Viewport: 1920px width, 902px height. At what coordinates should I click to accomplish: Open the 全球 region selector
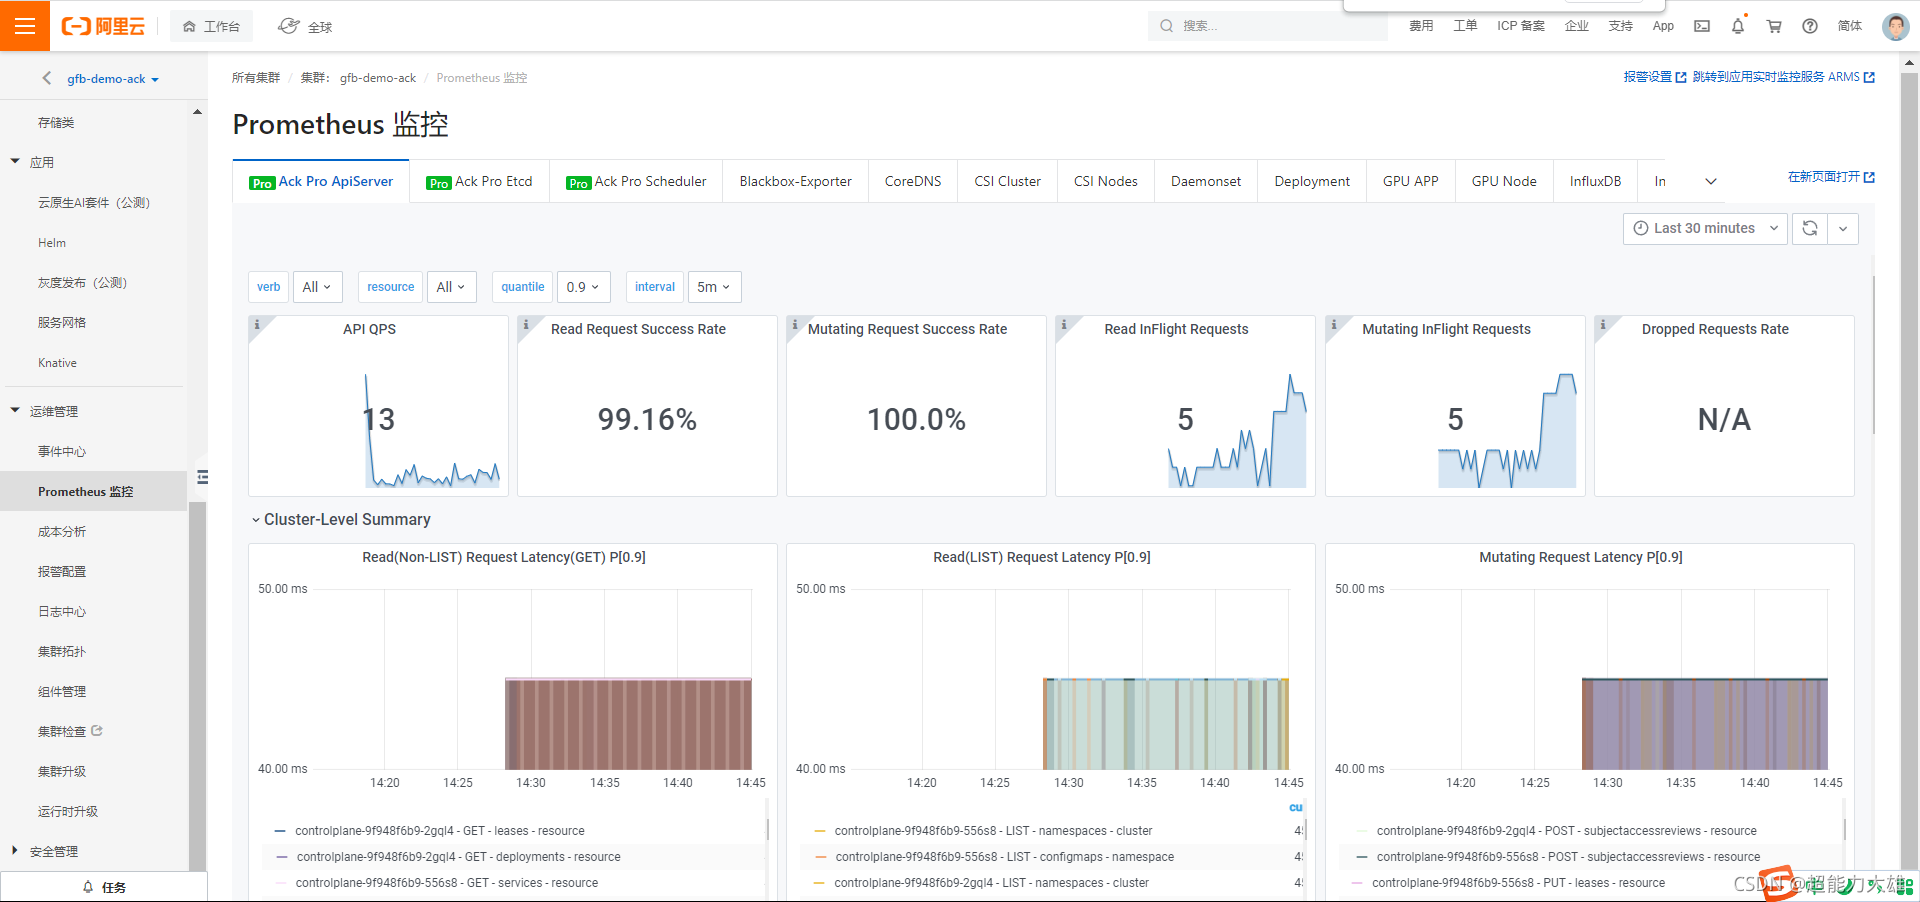point(305,26)
